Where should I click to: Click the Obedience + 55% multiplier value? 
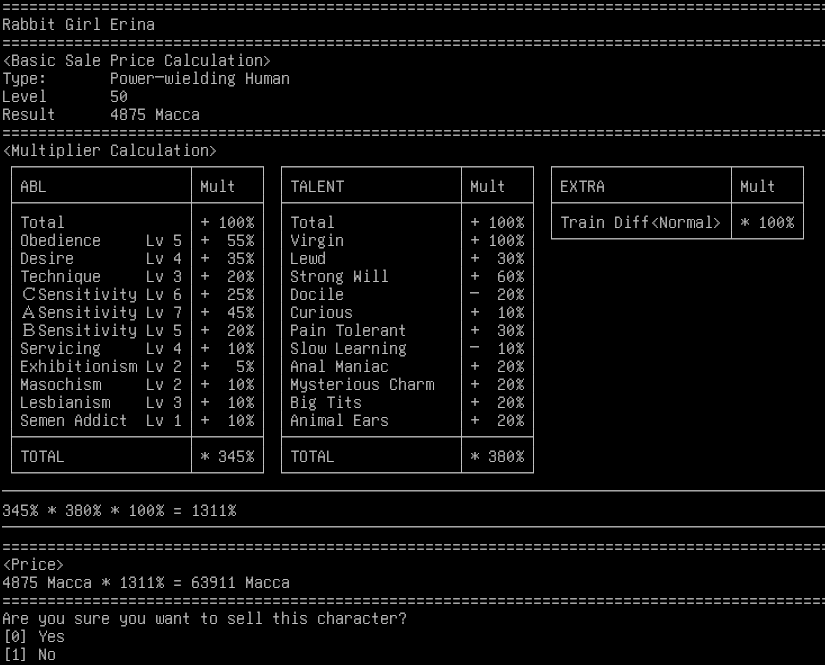(227, 241)
